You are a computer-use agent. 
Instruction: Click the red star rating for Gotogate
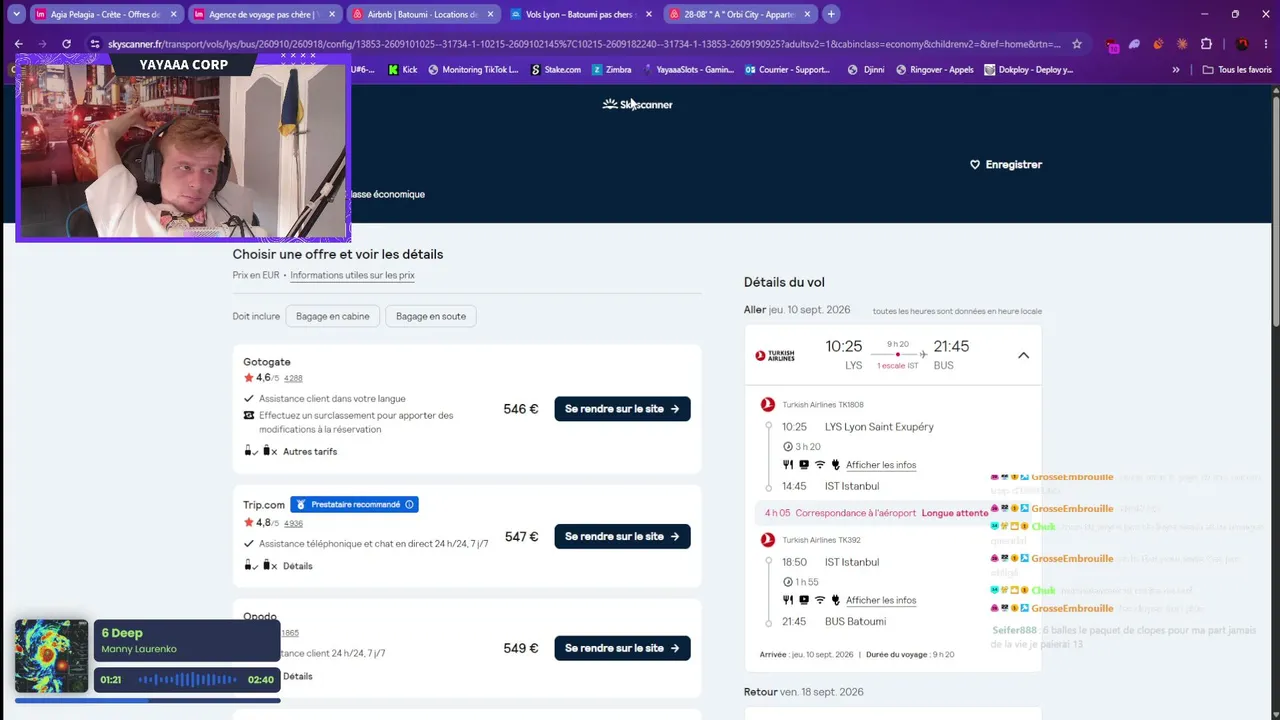(x=248, y=378)
